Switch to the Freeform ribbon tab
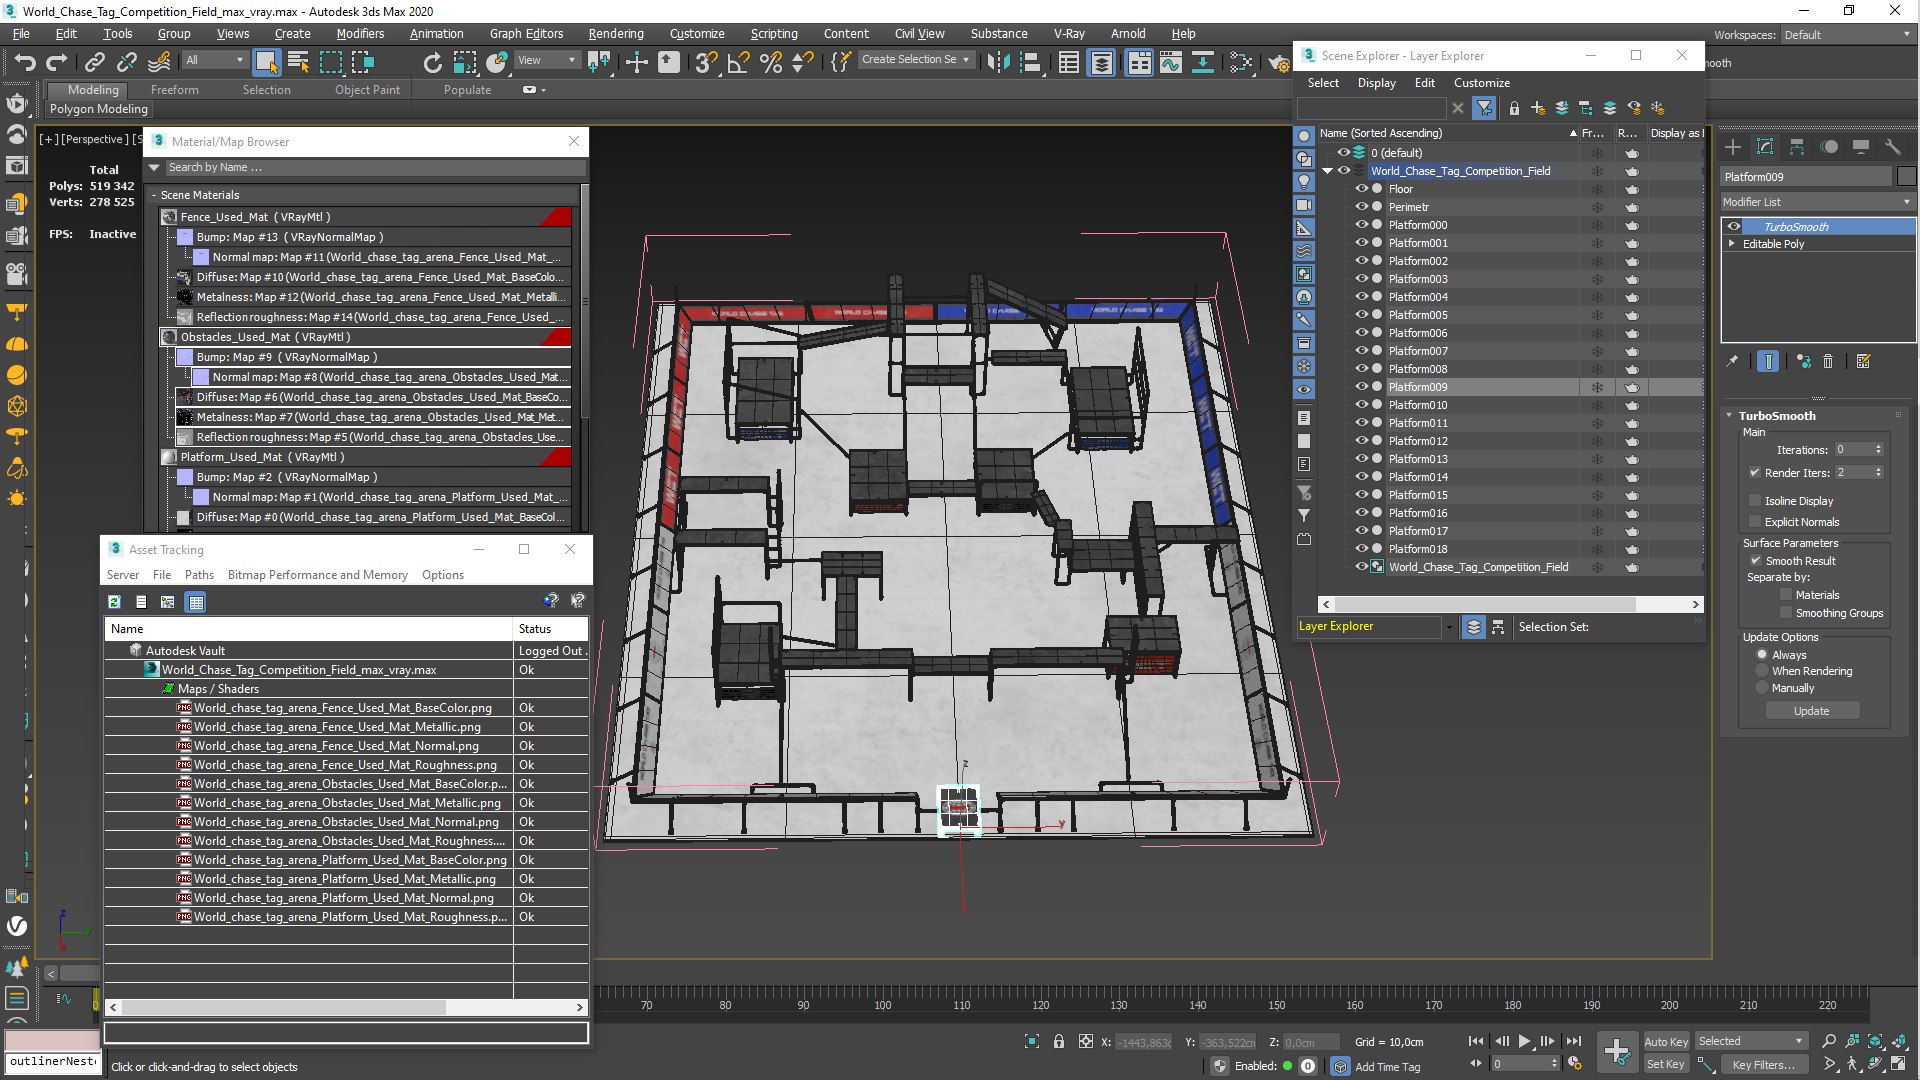The height and width of the screenshot is (1080, 1920). (175, 90)
